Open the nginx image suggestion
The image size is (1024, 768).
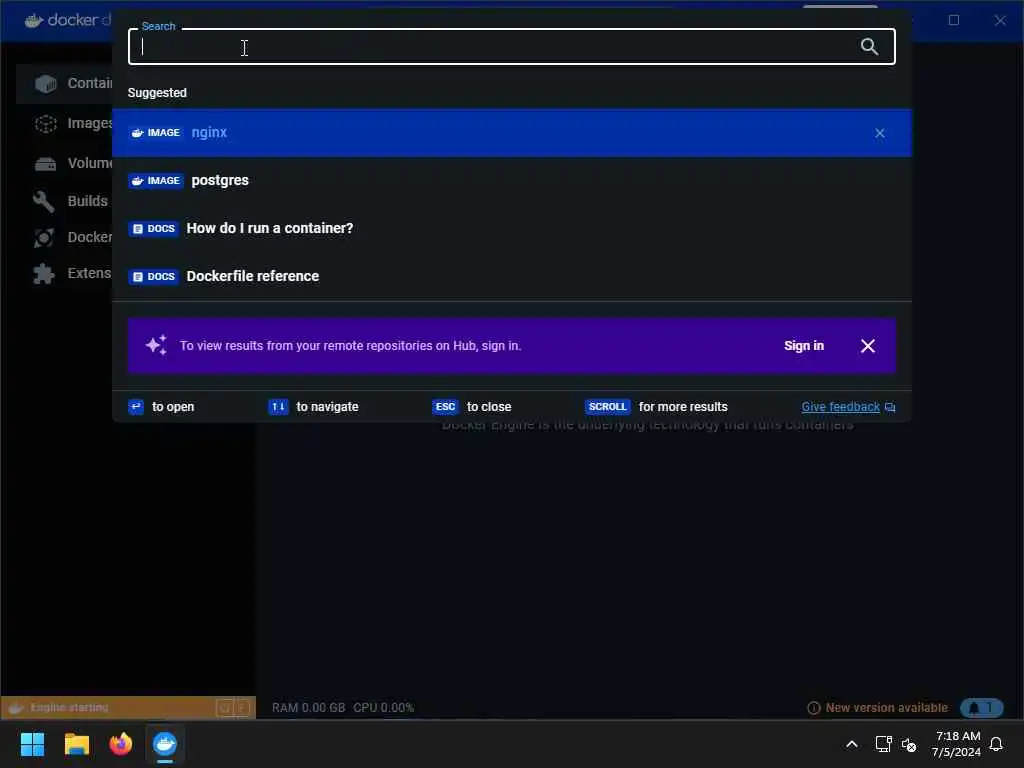point(511,133)
